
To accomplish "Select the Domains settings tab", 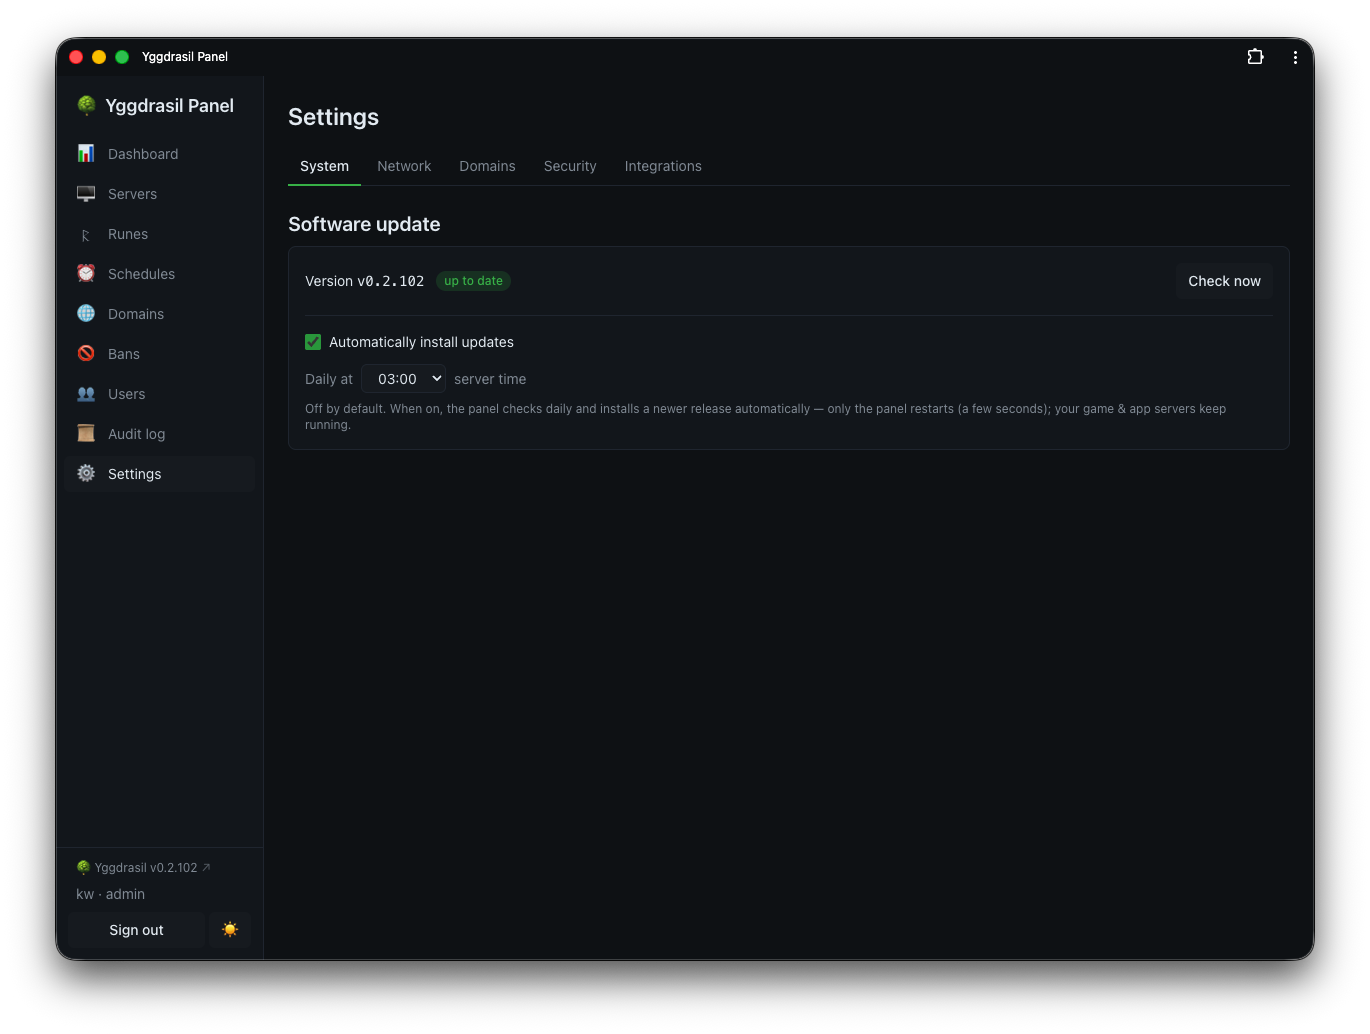I will coord(487,166).
